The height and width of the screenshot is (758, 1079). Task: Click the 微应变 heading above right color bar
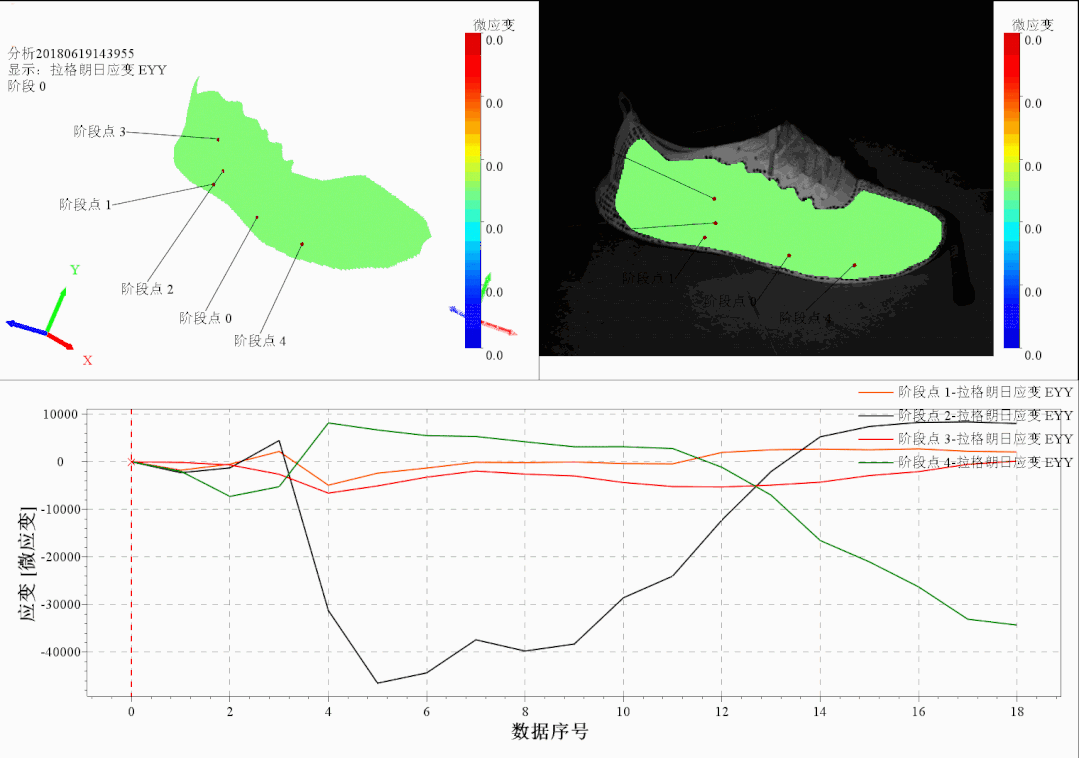[x=1032, y=24]
